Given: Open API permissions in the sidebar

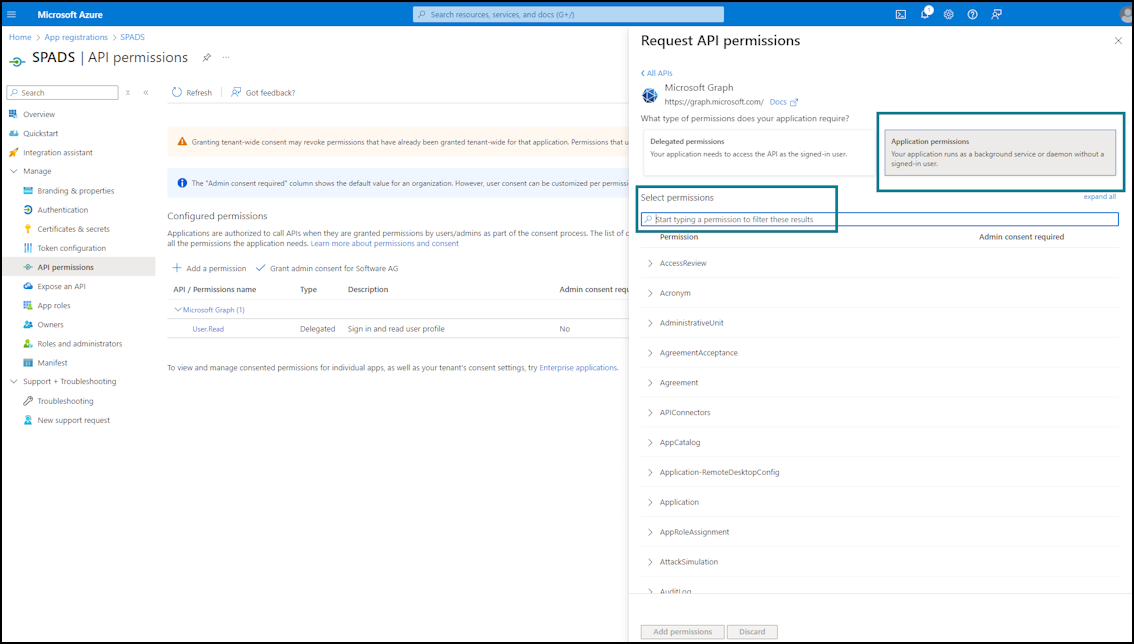Looking at the screenshot, I should coord(79,267).
